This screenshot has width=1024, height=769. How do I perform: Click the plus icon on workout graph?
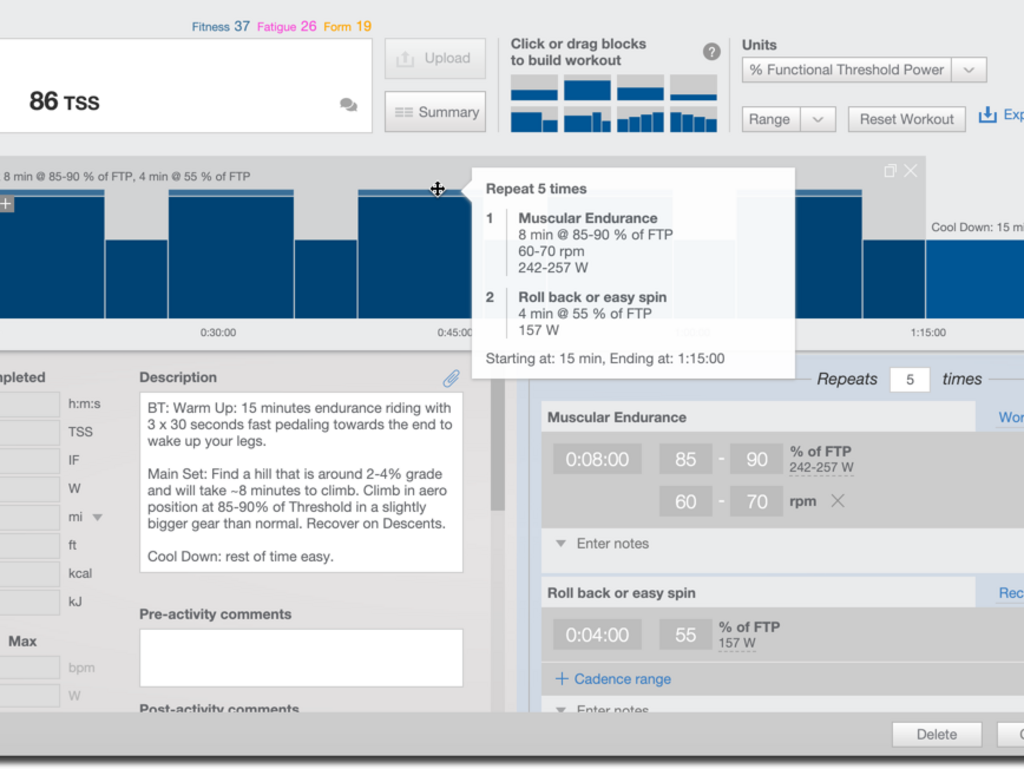(6, 204)
